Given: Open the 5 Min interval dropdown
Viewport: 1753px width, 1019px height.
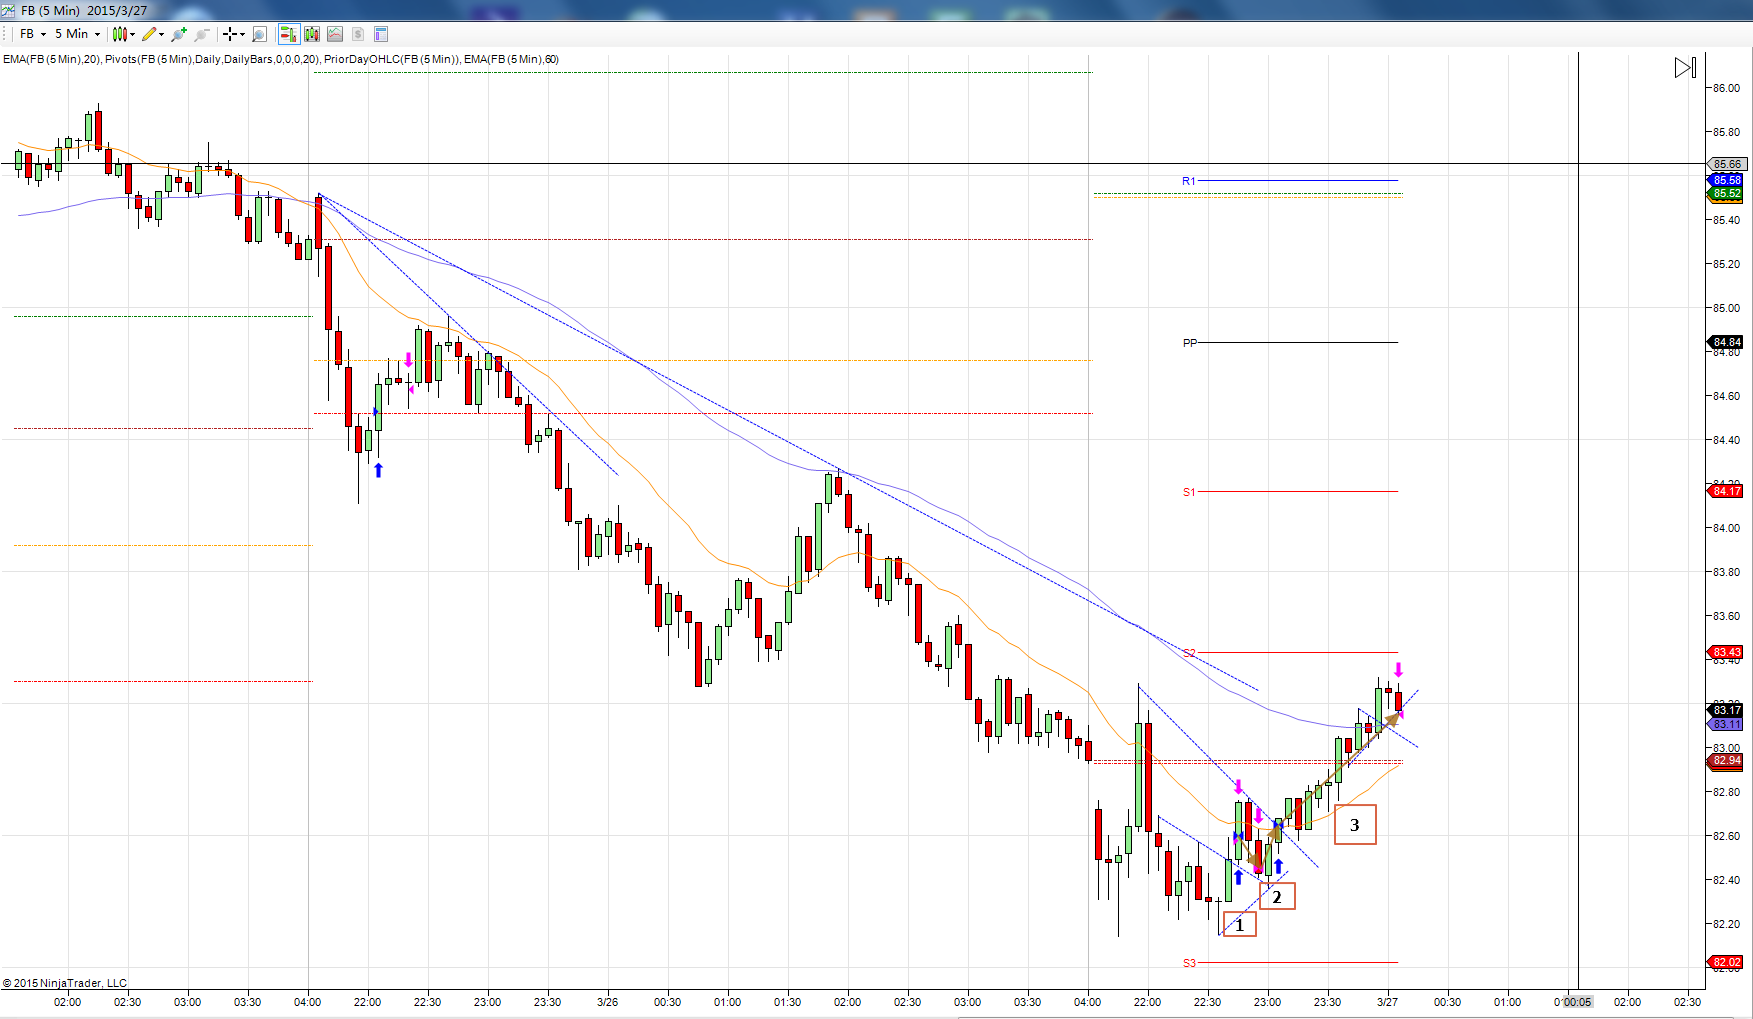Looking at the screenshot, I should pyautogui.click(x=77, y=34).
